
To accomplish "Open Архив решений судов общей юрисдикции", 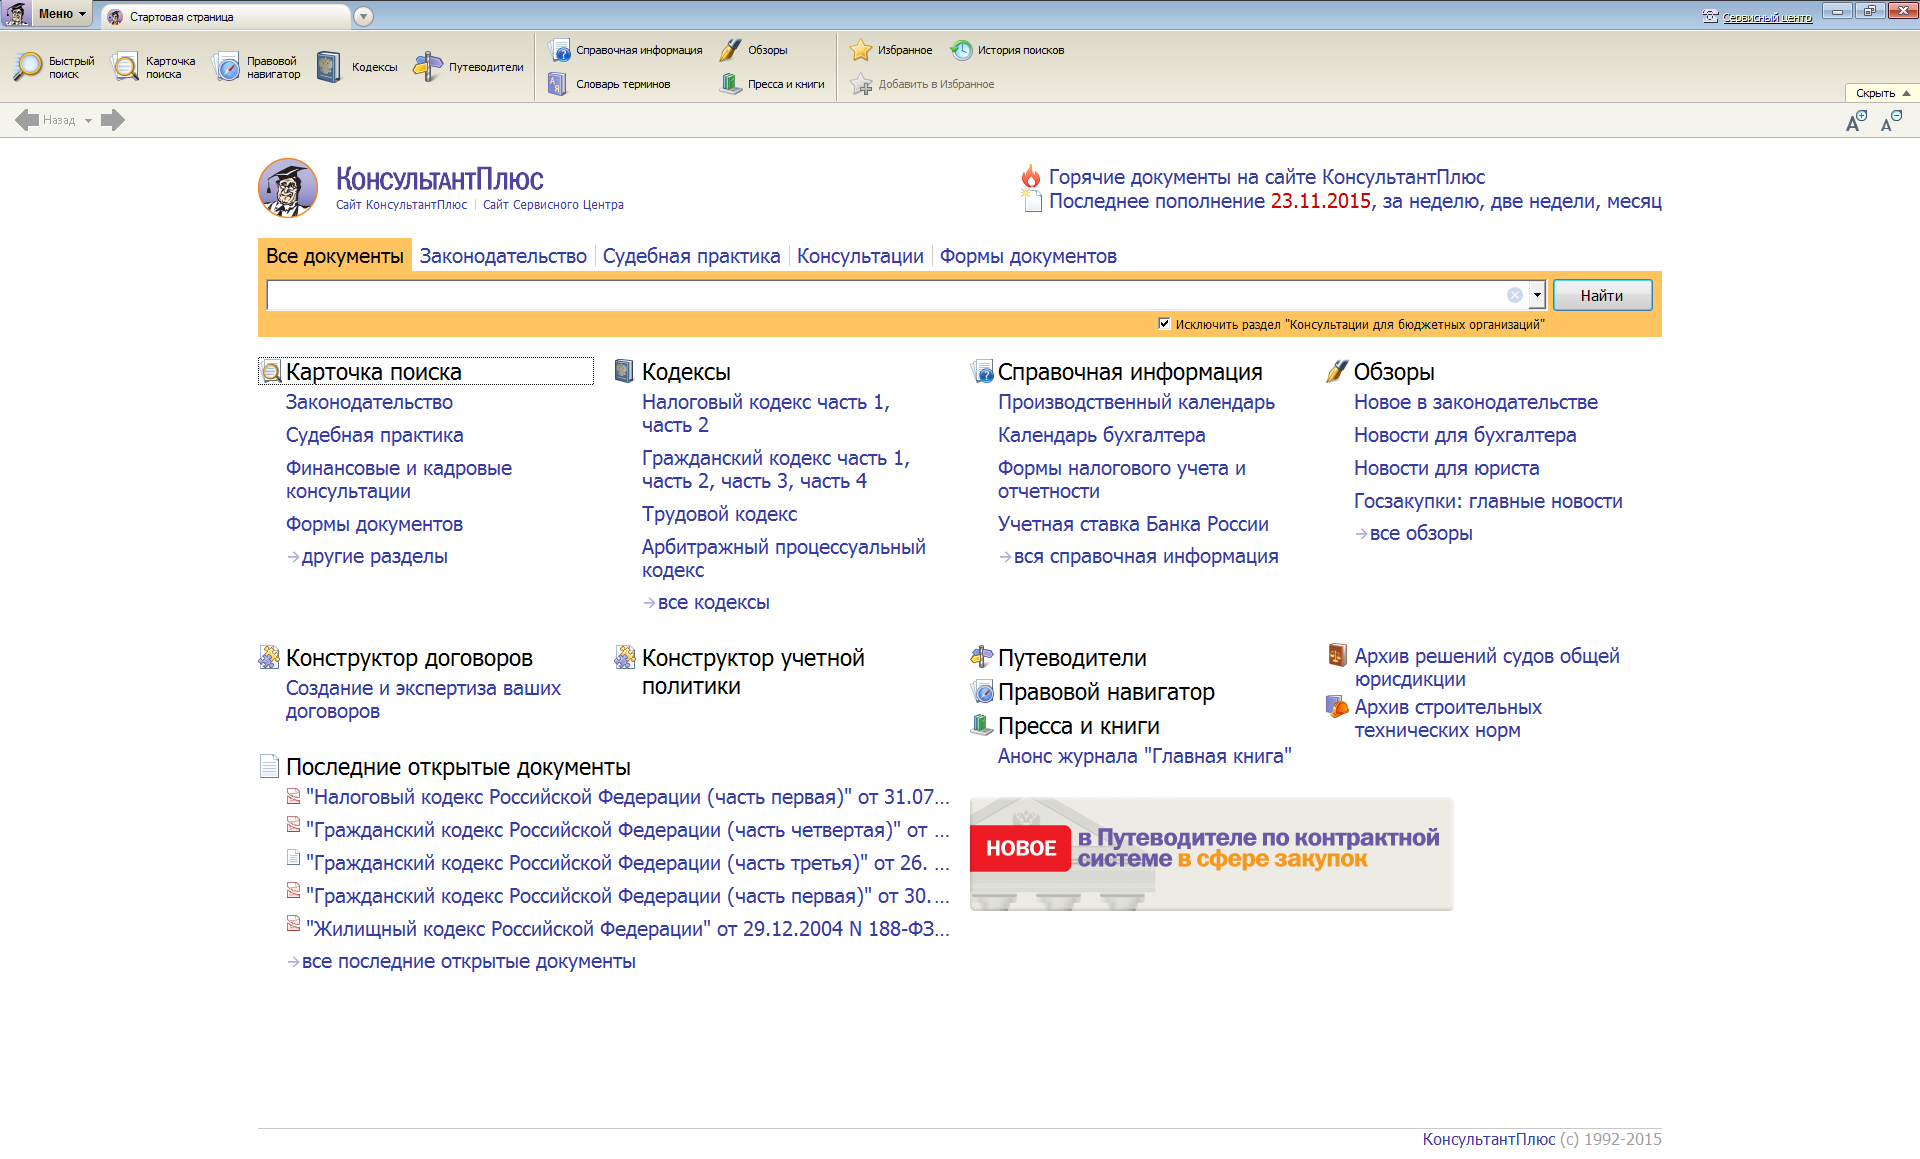I will point(1487,667).
